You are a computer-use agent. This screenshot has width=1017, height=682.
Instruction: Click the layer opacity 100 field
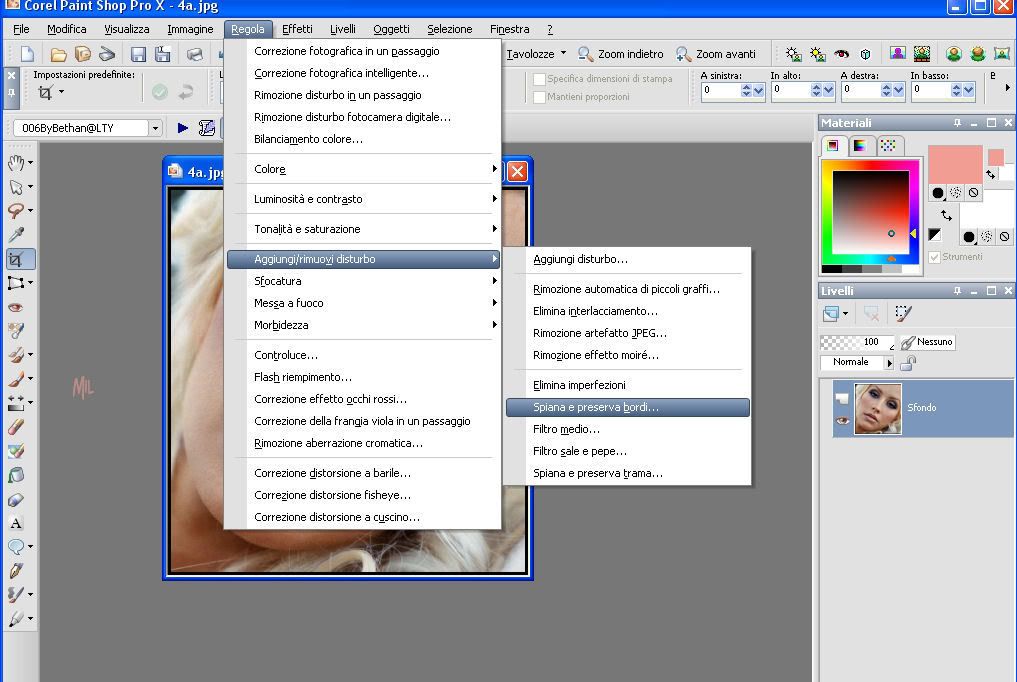[857, 342]
